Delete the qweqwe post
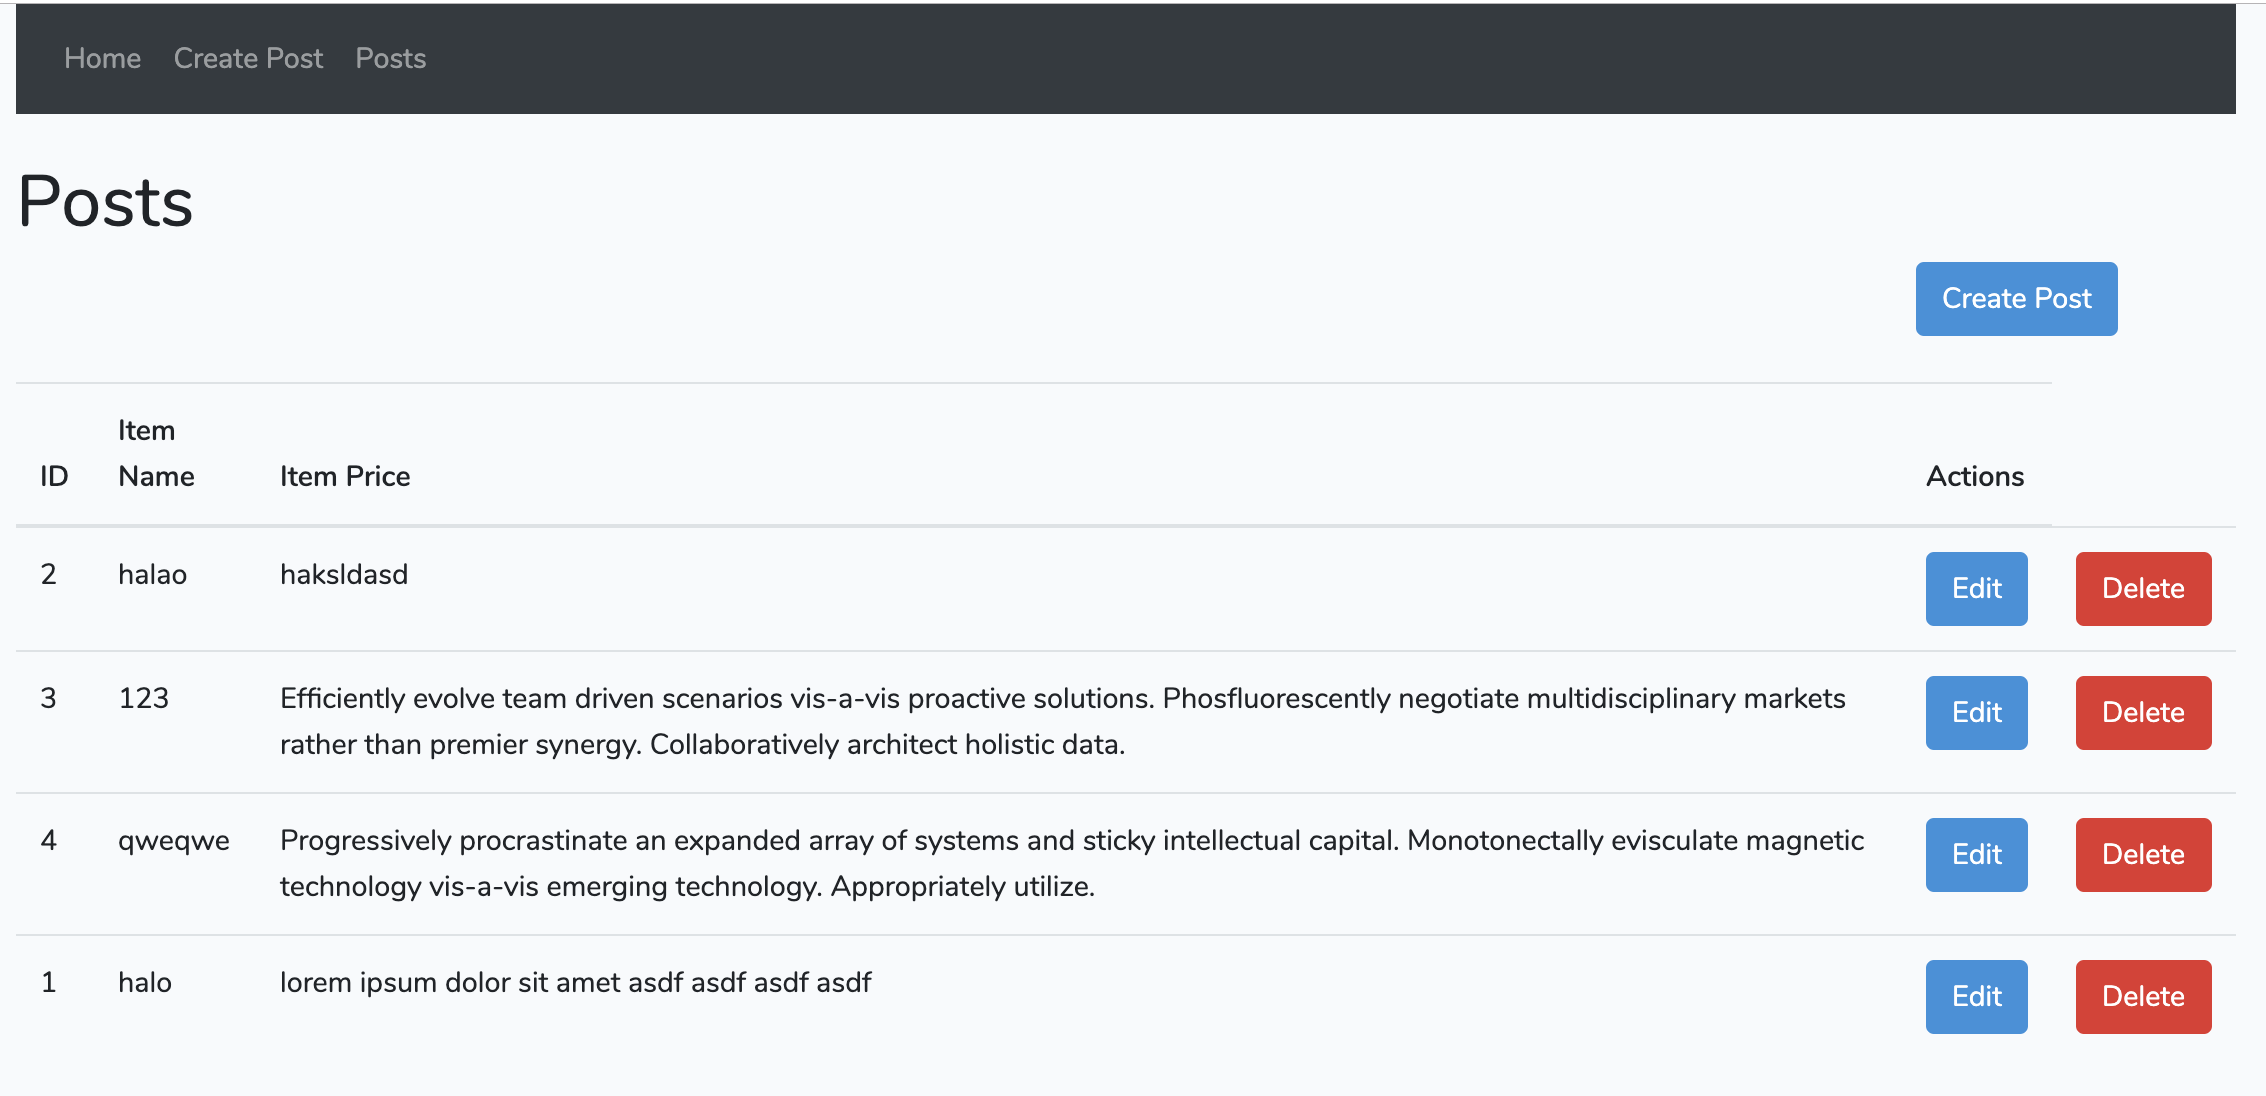2266x1096 pixels. click(x=2143, y=855)
